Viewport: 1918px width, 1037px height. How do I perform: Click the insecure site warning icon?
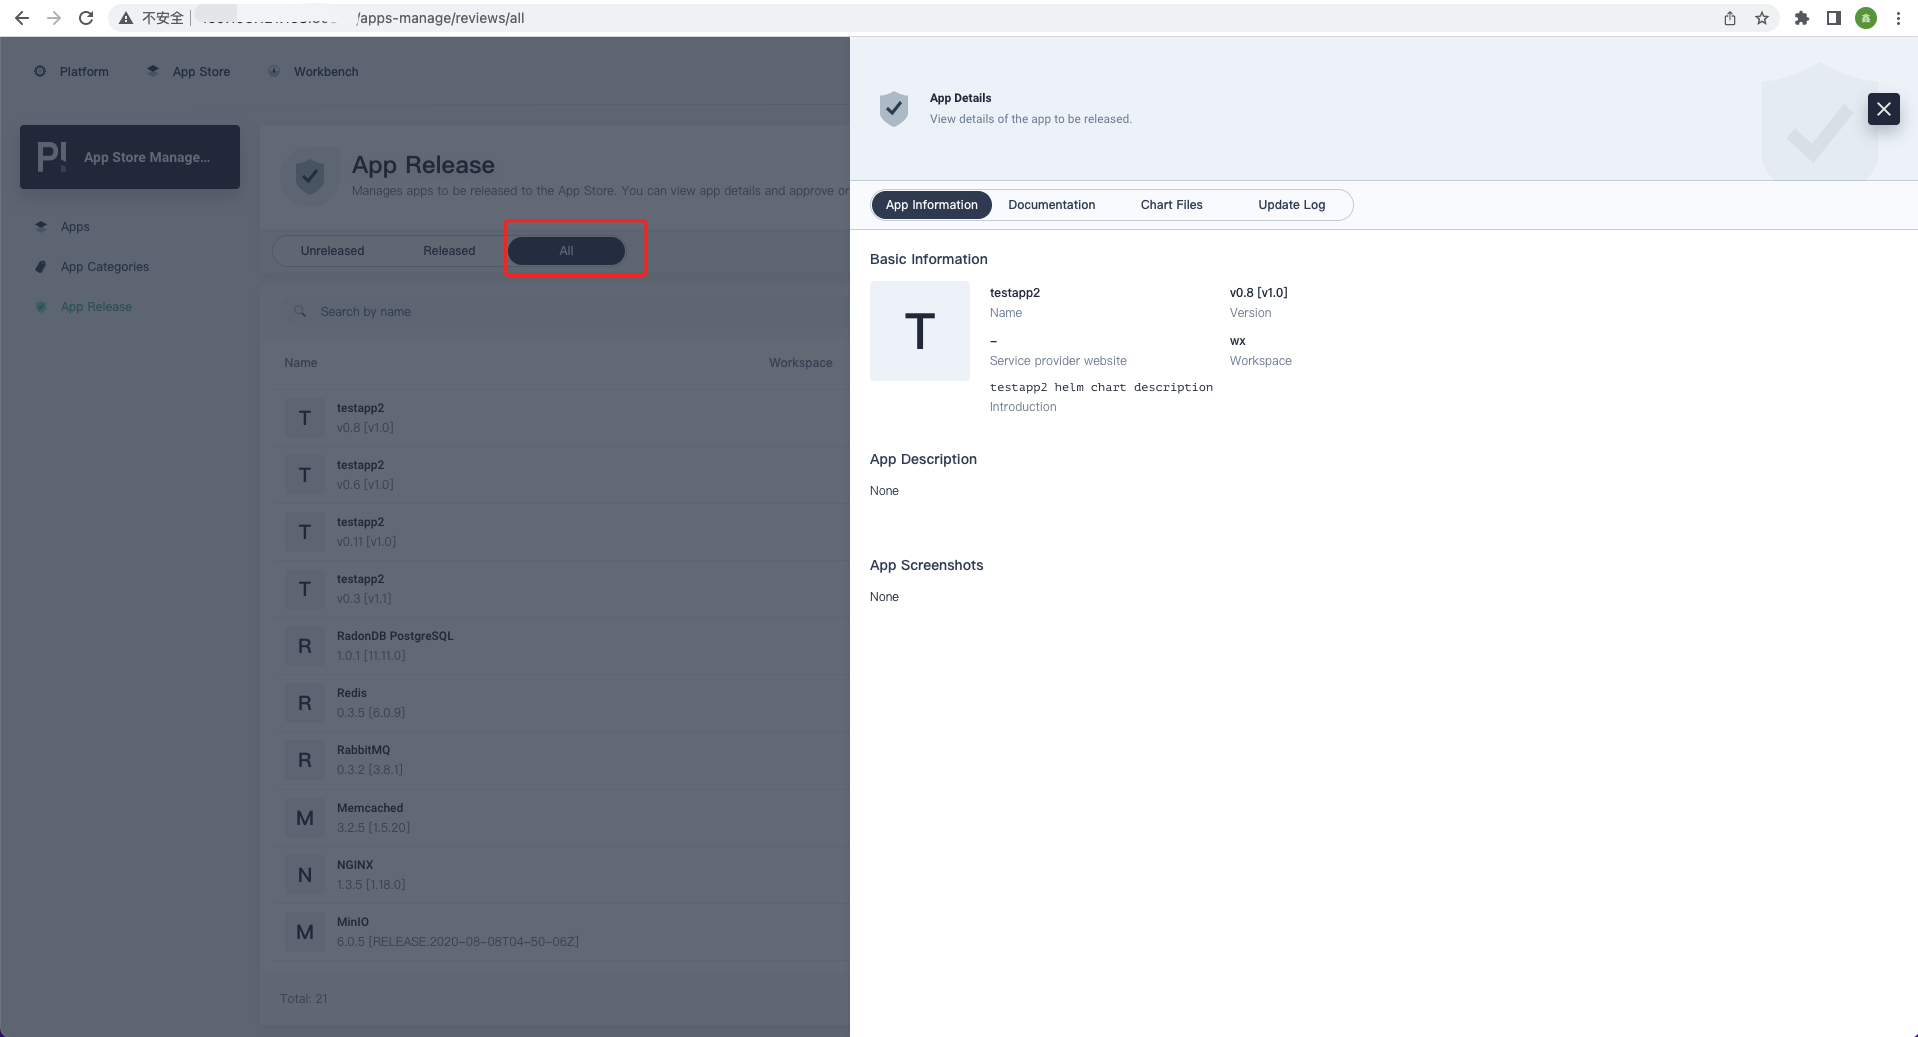[x=126, y=18]
